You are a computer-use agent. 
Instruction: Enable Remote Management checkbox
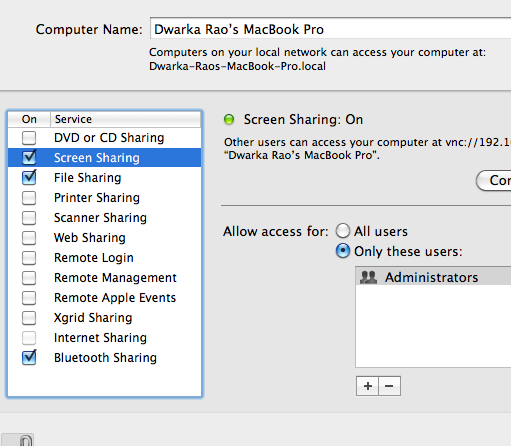[x=29, y=278]
